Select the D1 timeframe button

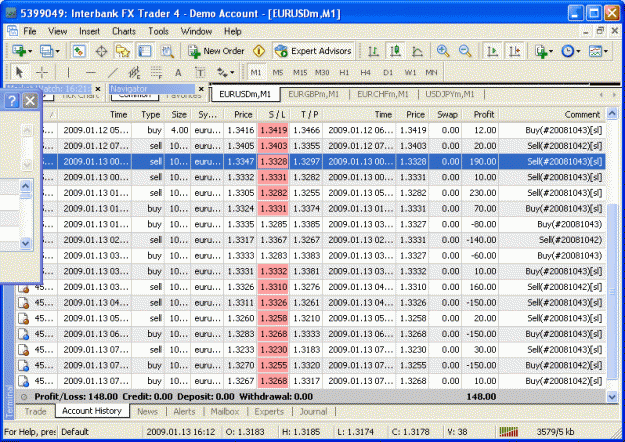(388, 73)
